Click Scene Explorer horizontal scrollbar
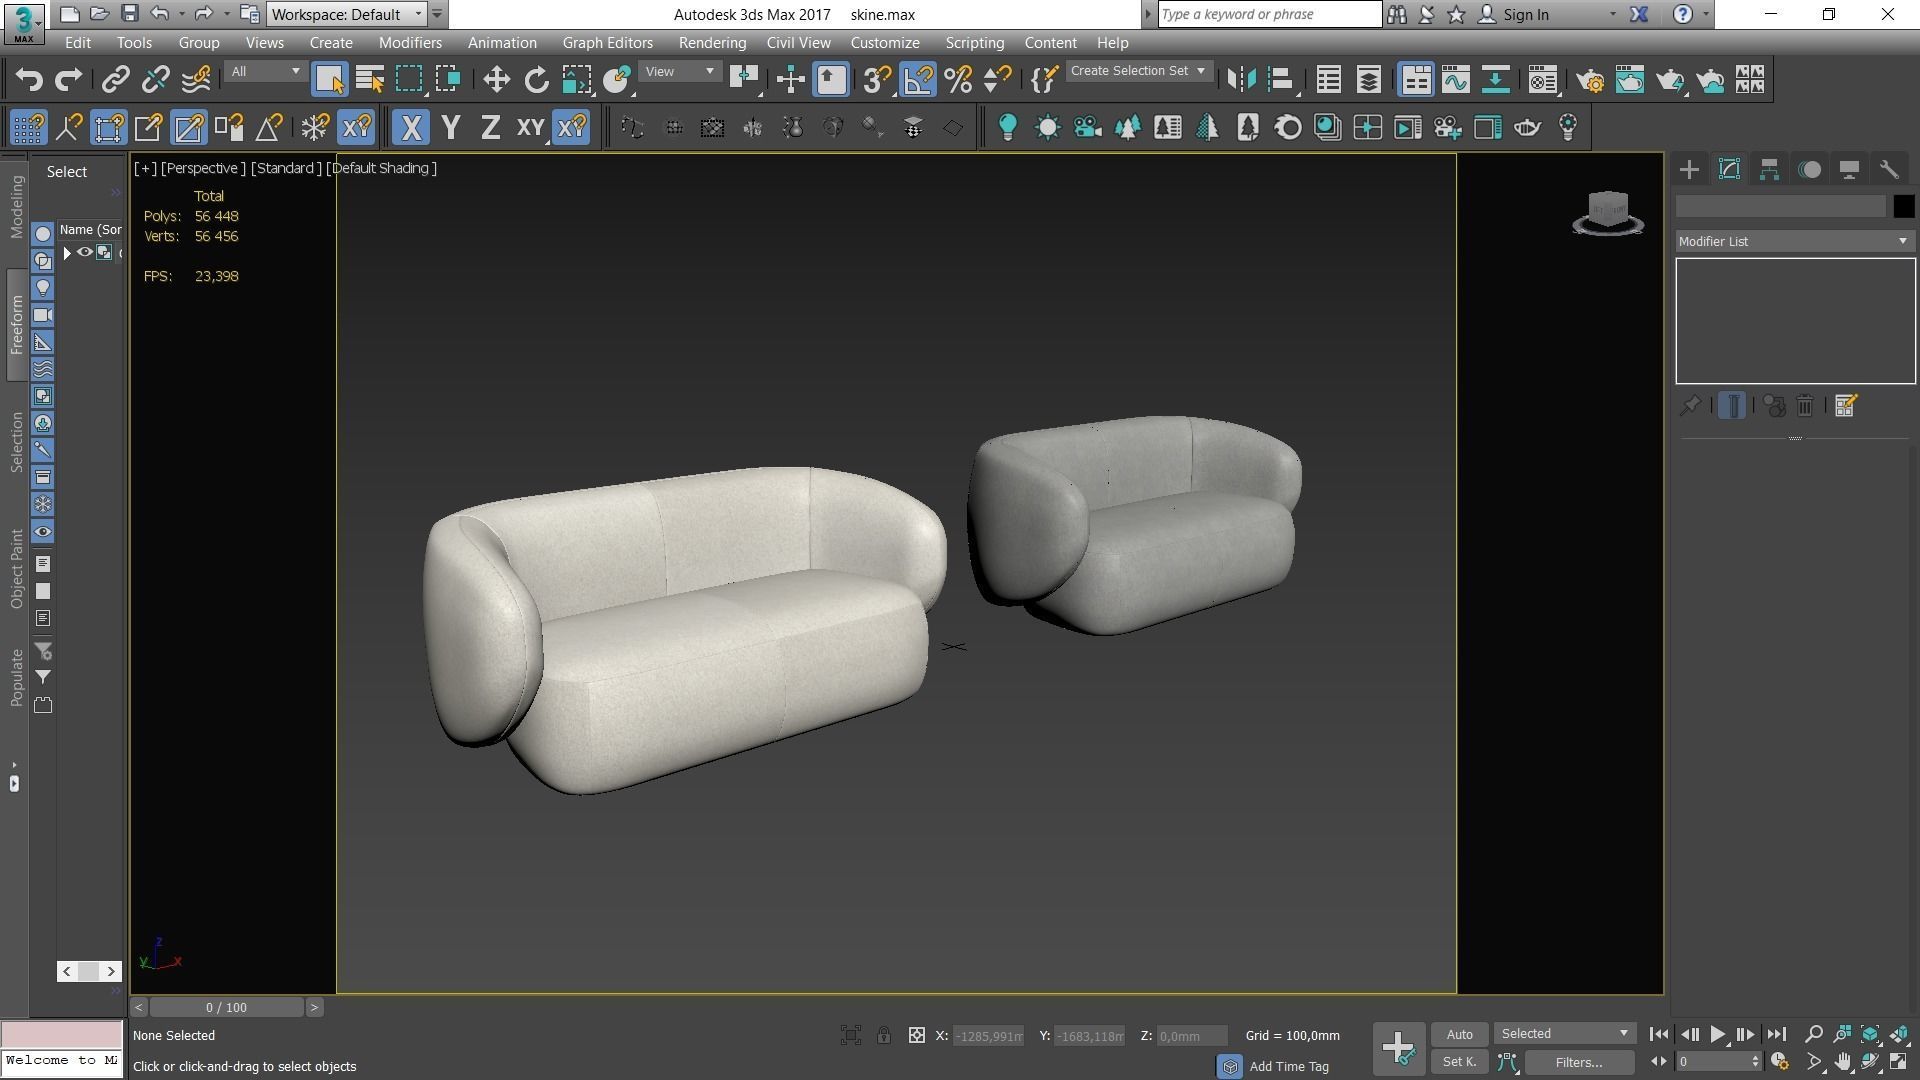 [89, 970]
